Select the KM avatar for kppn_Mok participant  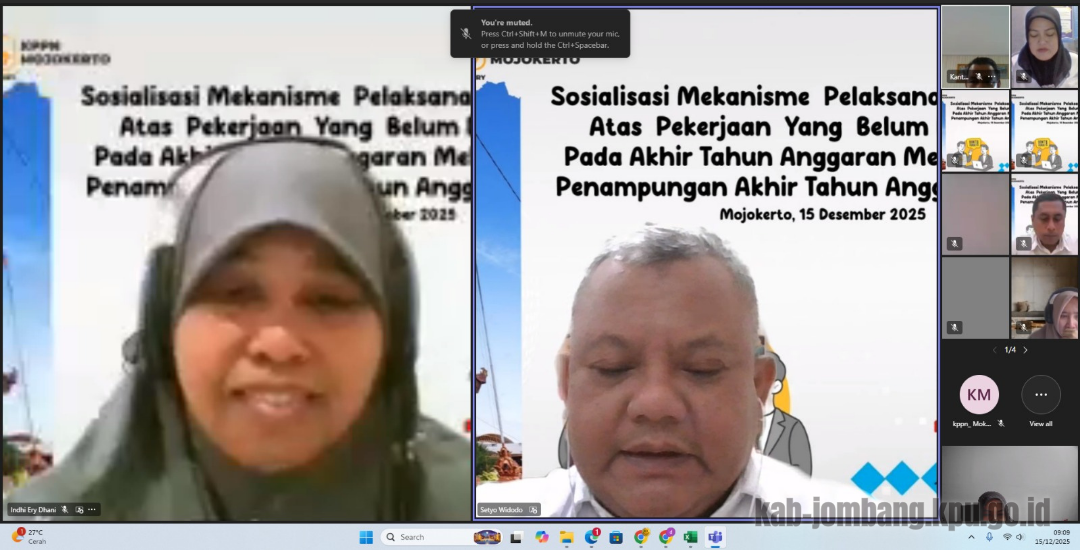click(x=979, y=395)
